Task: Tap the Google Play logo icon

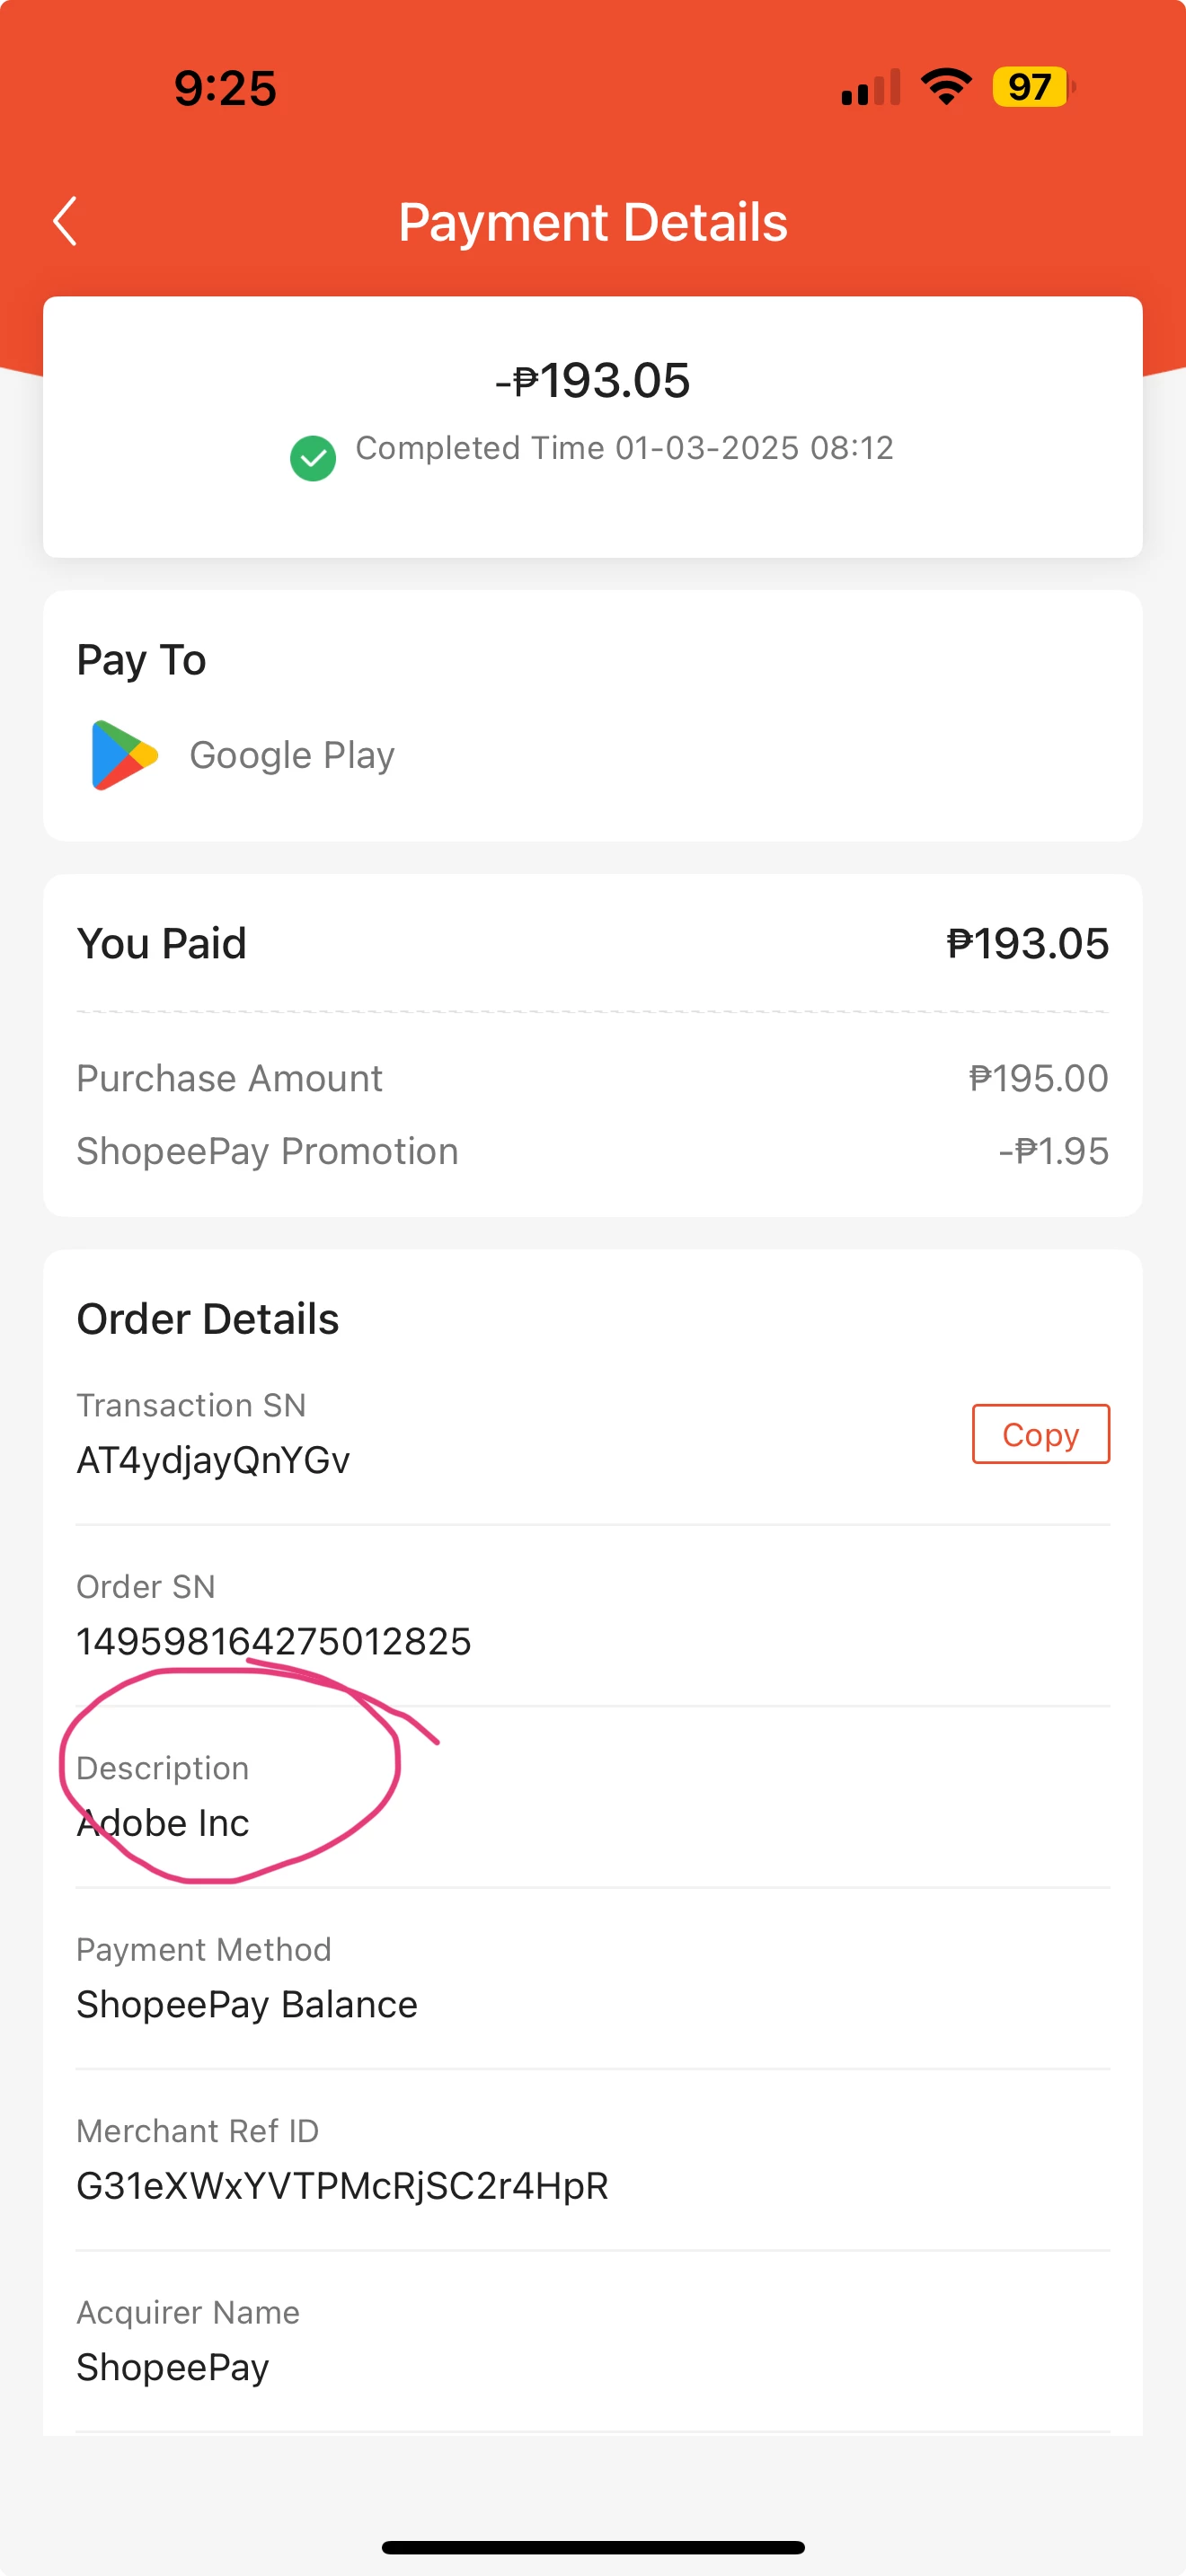Action: point(124,755)
